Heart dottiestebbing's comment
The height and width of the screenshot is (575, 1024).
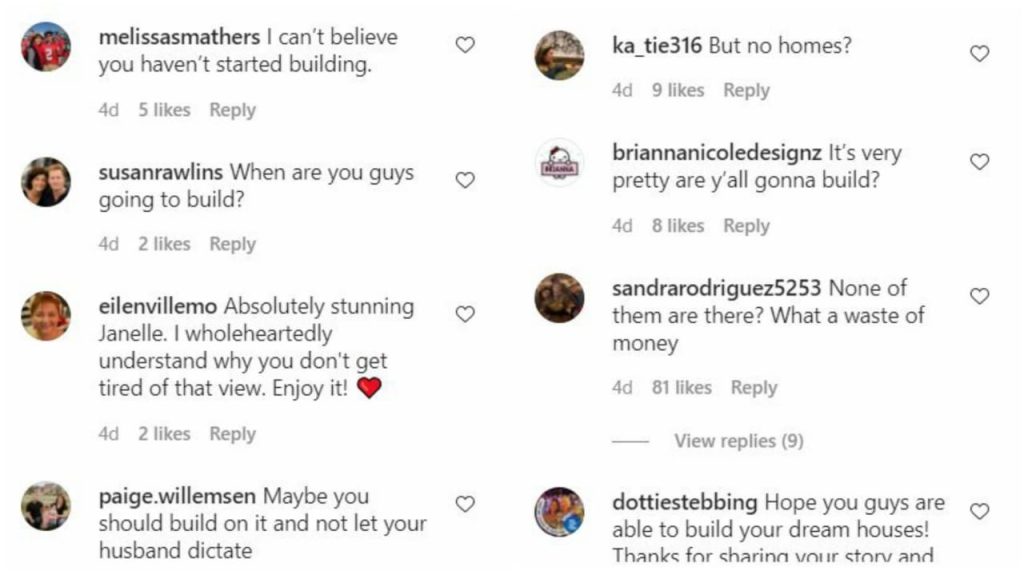point(980,511)
